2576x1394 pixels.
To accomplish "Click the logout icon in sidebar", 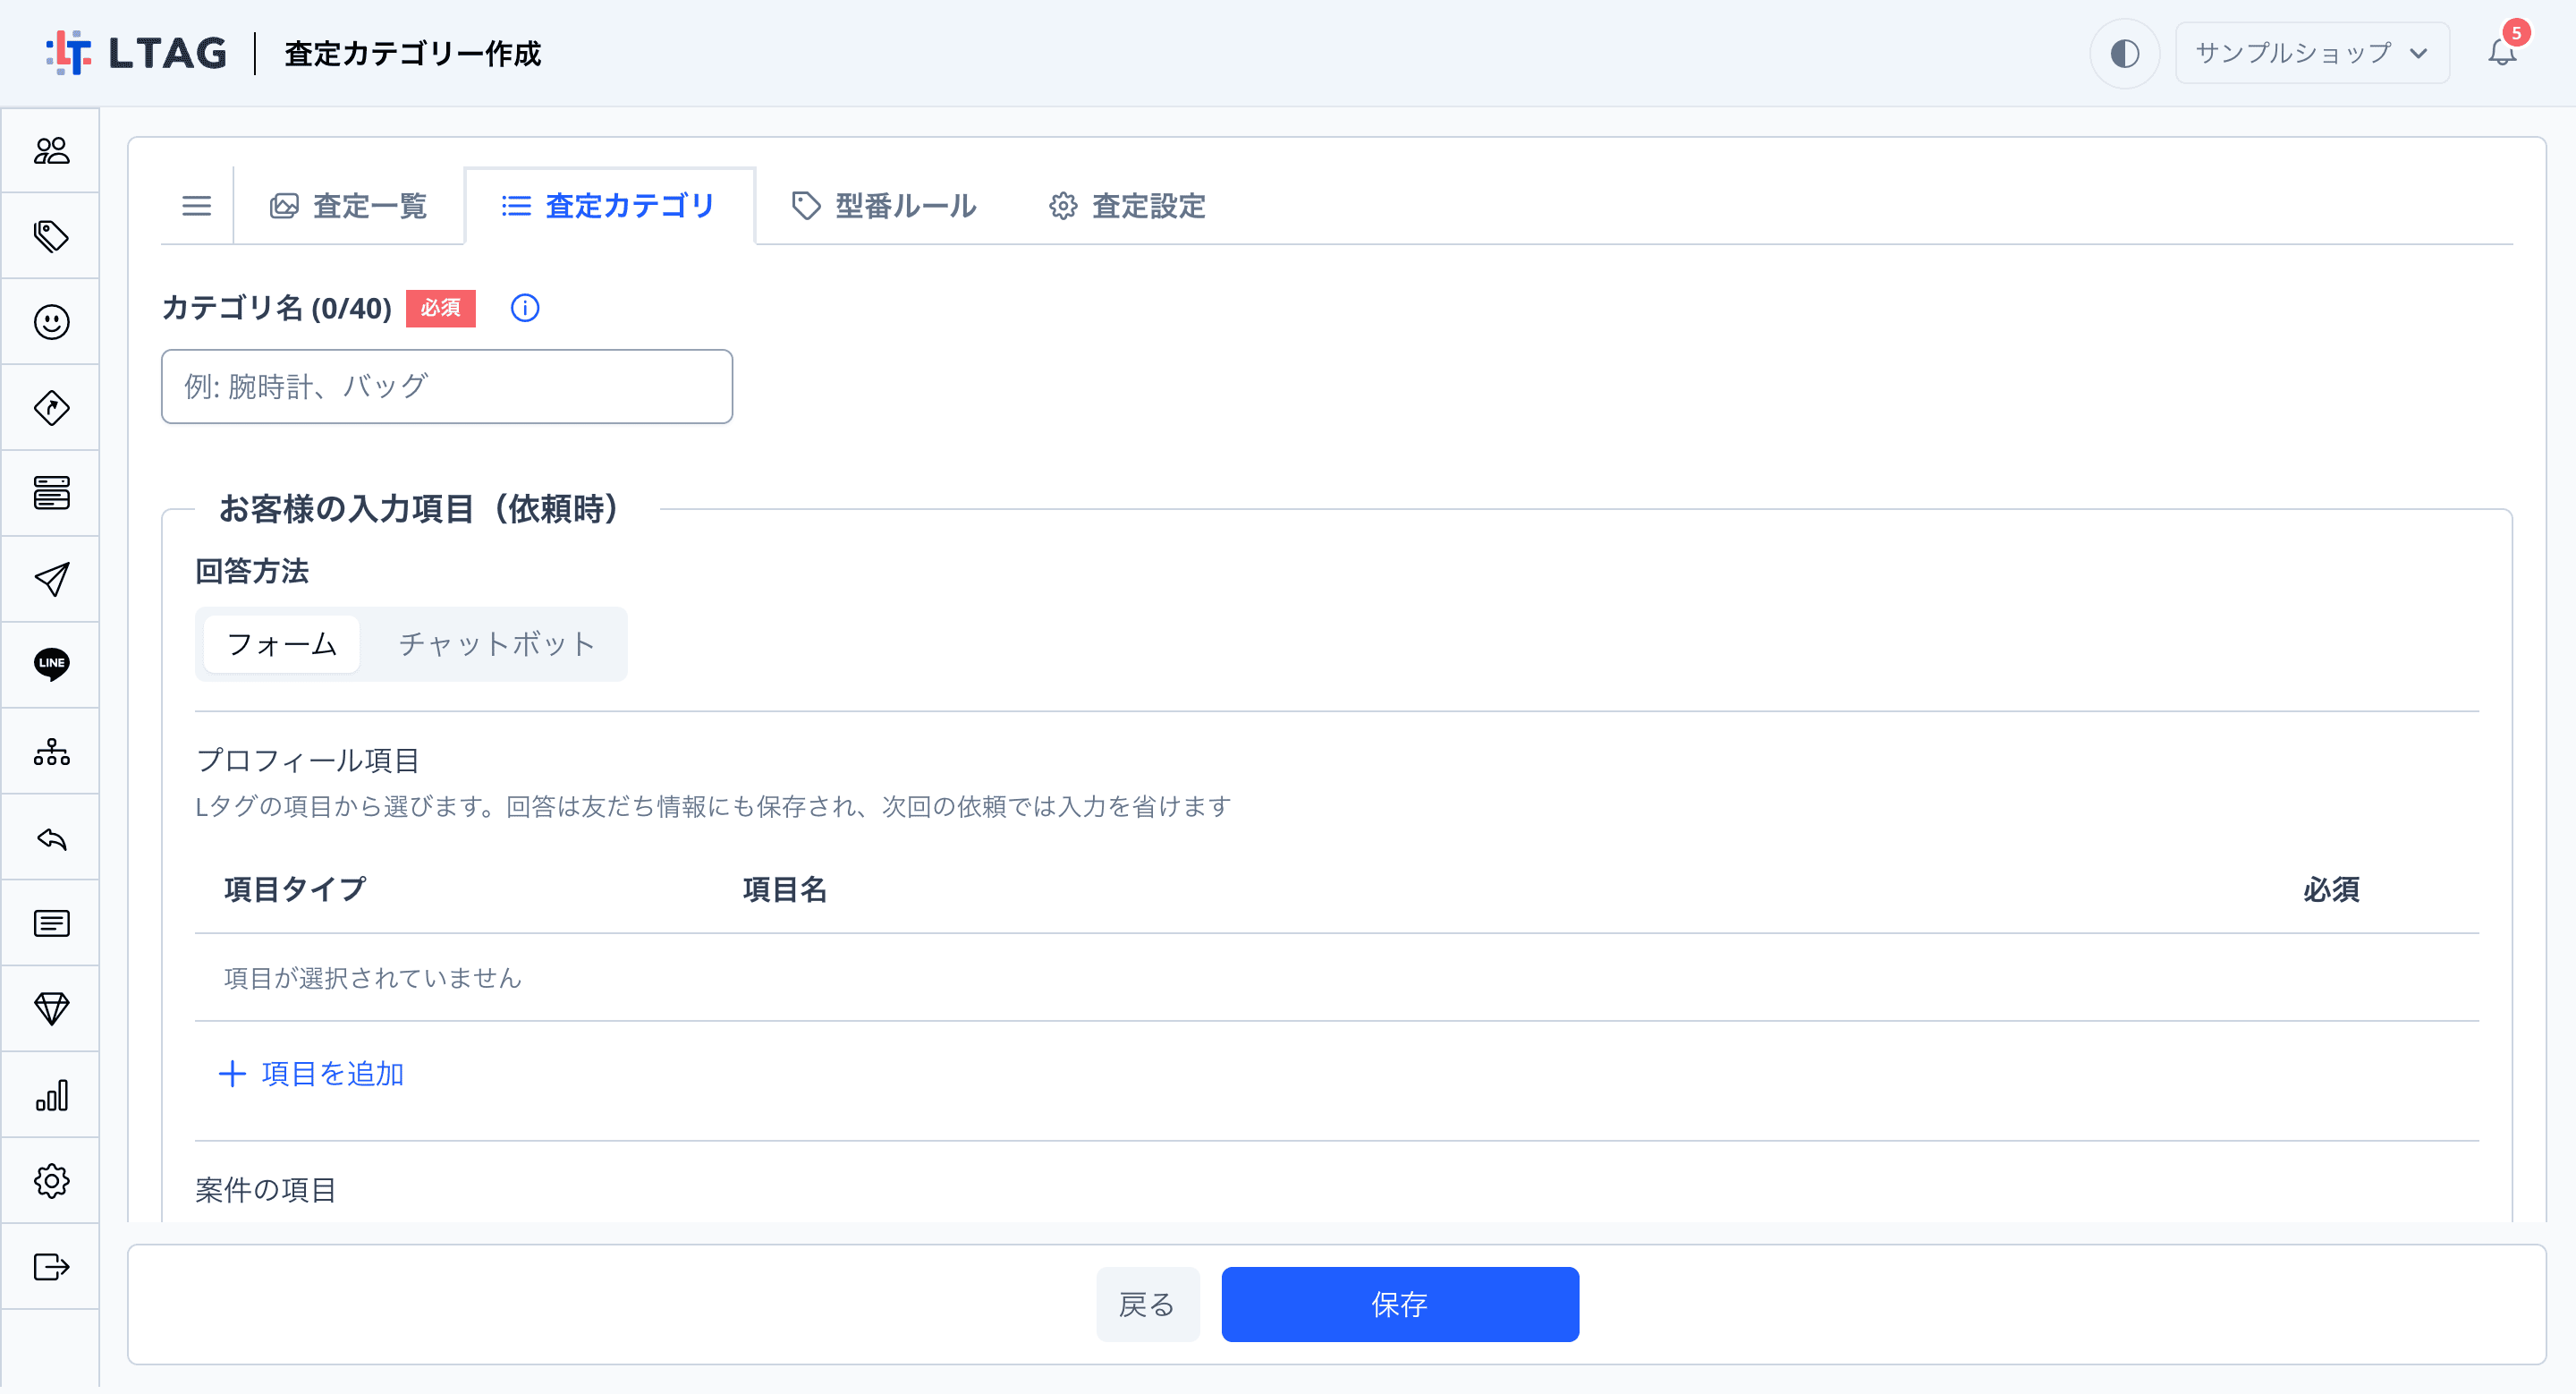I will [51, 1267].
